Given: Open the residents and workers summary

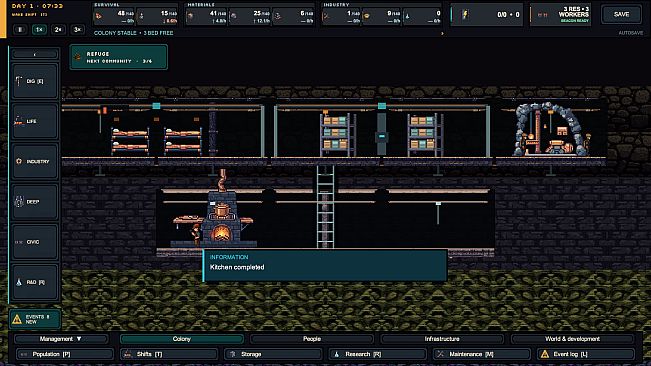Looking at the screenshot, I should [561, 15].
